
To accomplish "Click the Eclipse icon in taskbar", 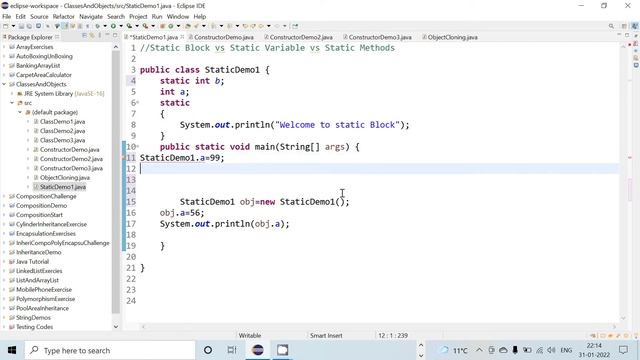I will 258,350.
